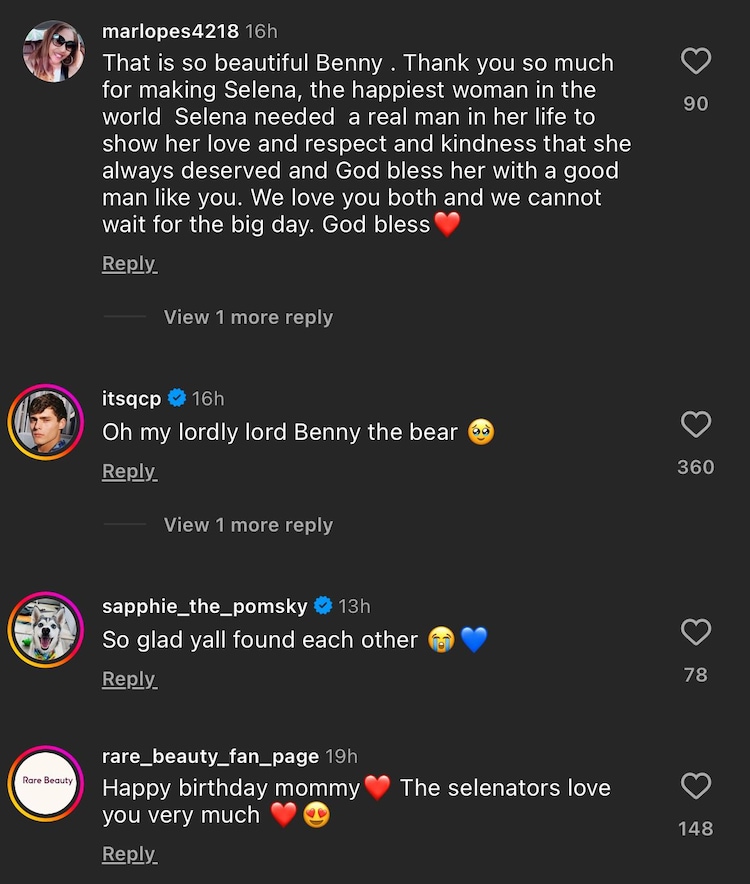Reply to itsqcp's comment
The width and height of the screenshot is (750, 884).
coord(129,470)
